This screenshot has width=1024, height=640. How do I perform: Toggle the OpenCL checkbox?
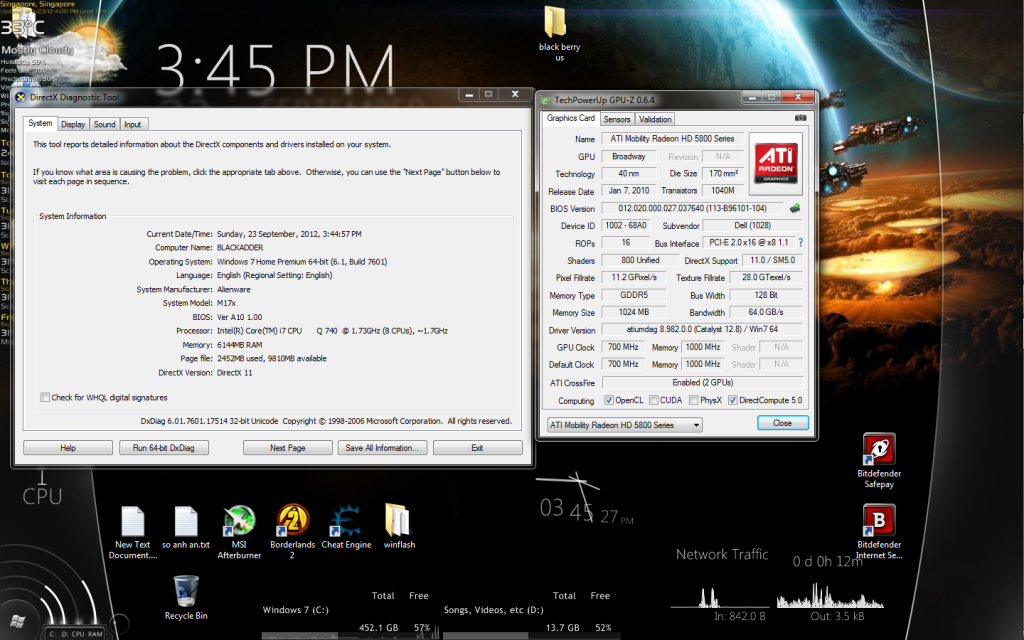(610, 400)
